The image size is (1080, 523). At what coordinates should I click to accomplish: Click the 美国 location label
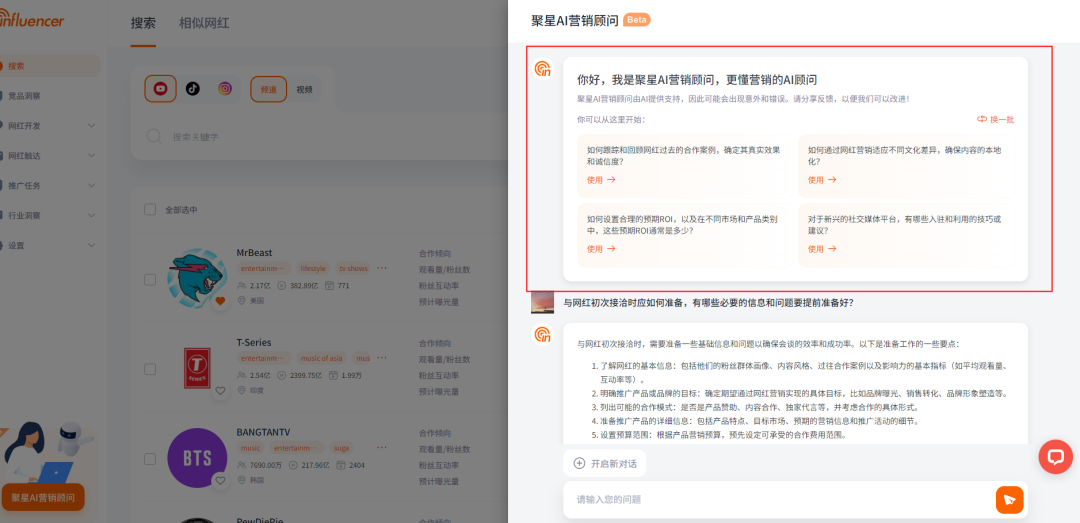(257, 301)
